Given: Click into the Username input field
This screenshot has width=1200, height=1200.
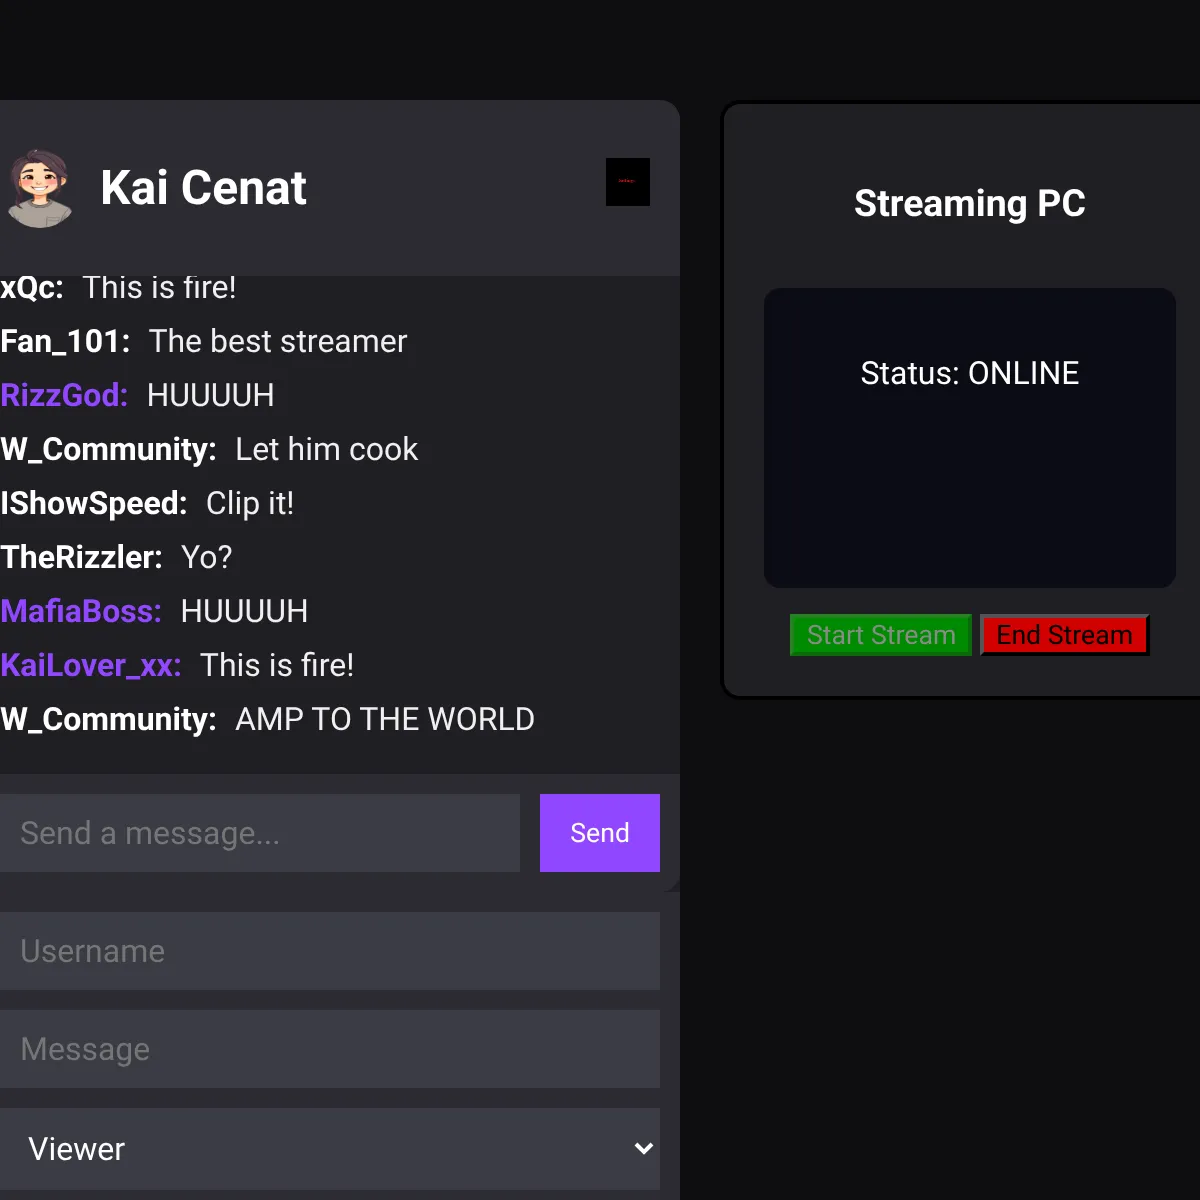Looking at the screenshot, I should point(330,951).
